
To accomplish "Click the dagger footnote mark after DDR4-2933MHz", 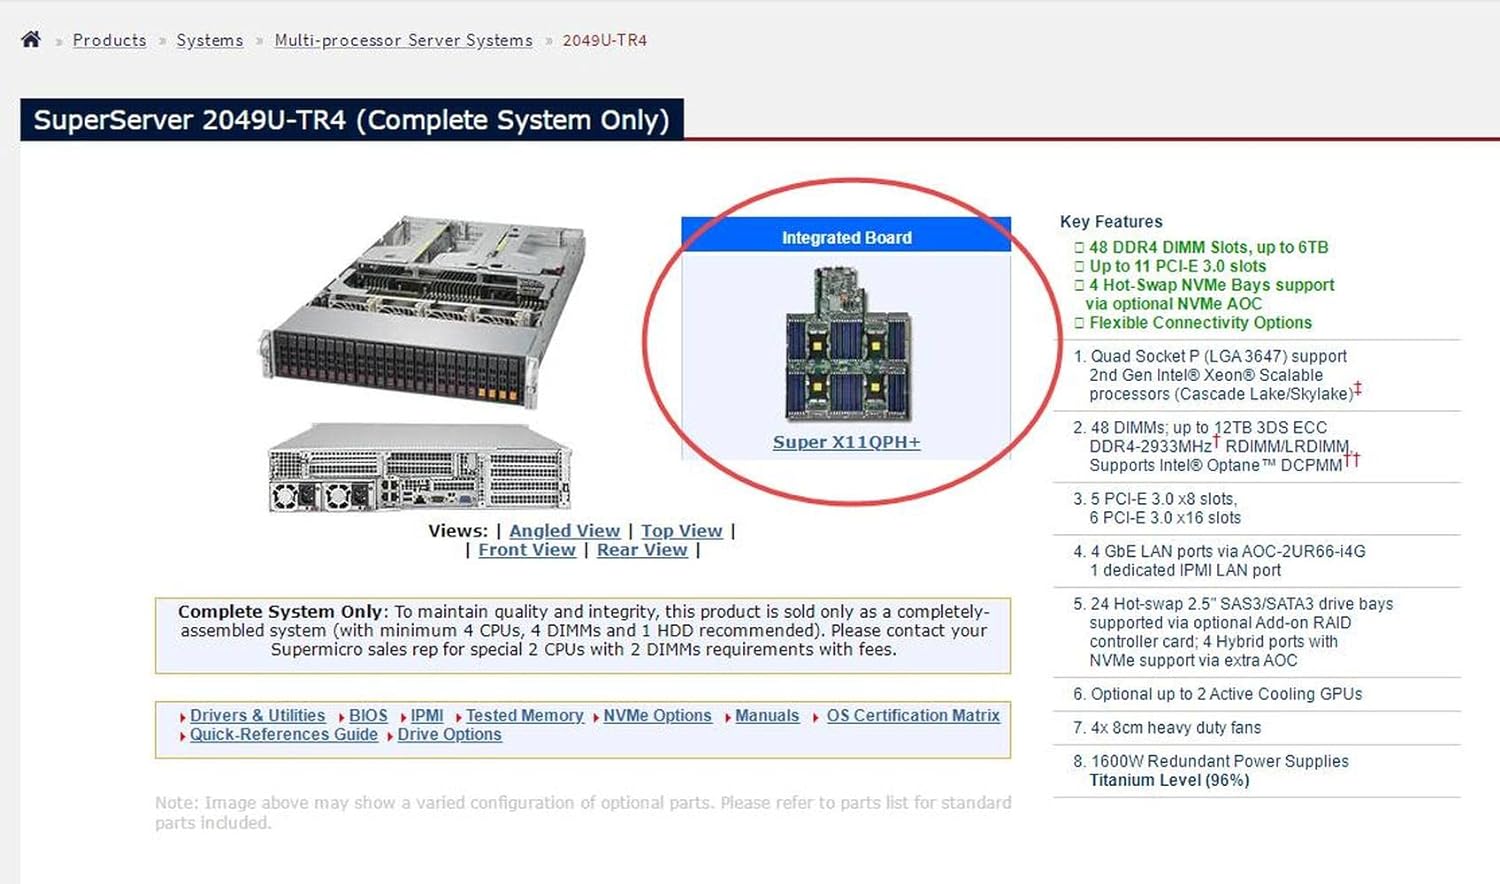I will coord(1216,440).
